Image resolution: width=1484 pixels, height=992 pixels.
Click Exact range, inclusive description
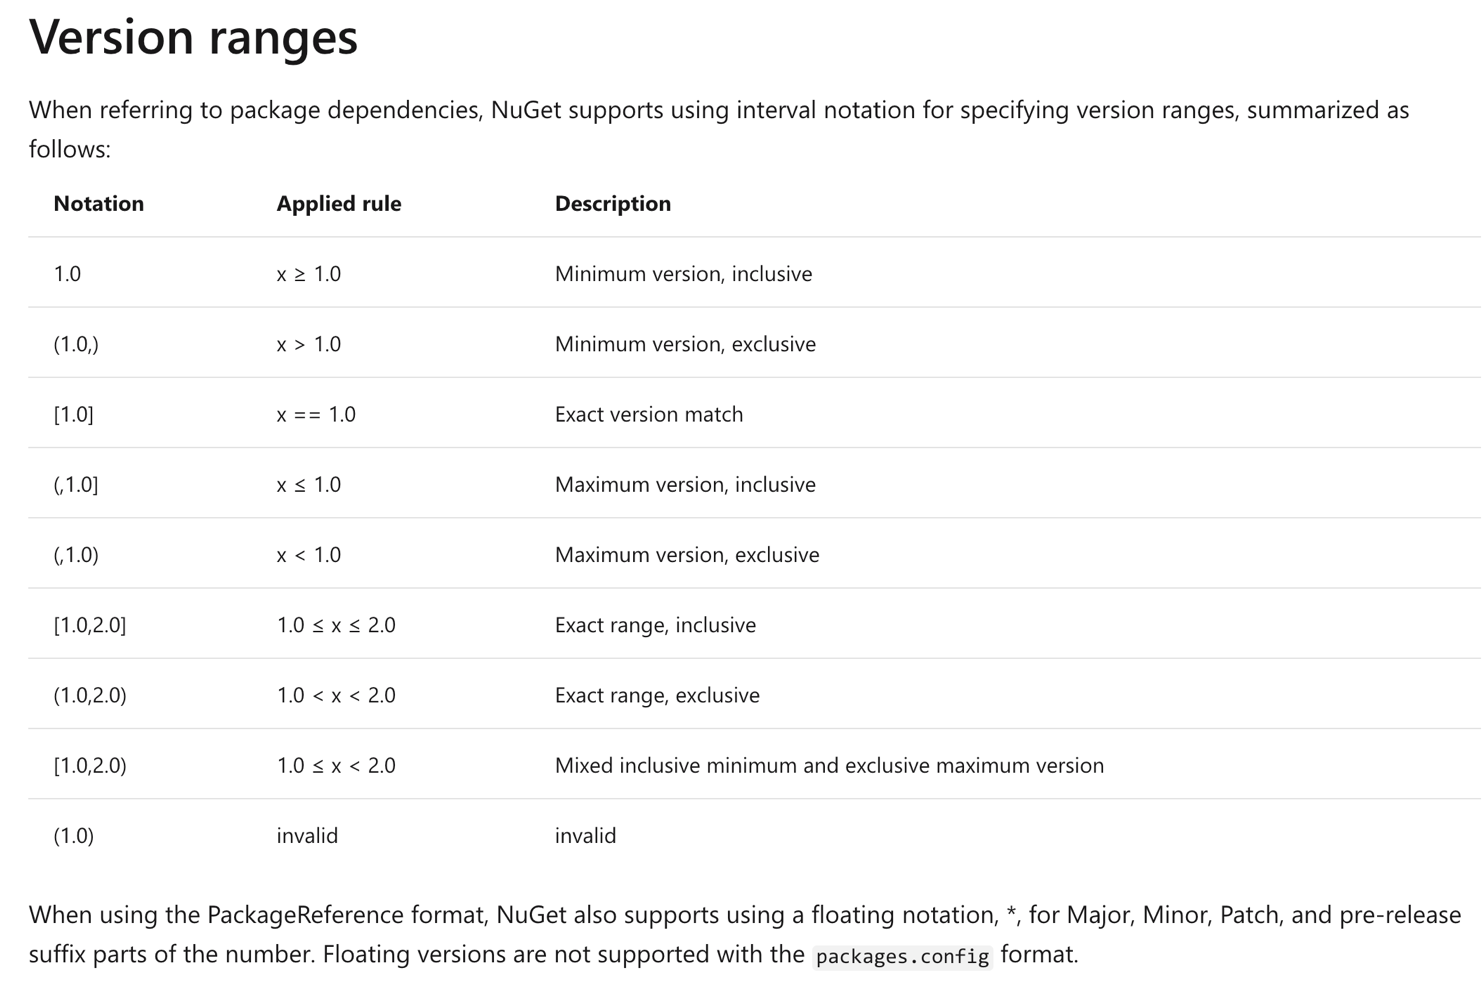click(655, 625)
